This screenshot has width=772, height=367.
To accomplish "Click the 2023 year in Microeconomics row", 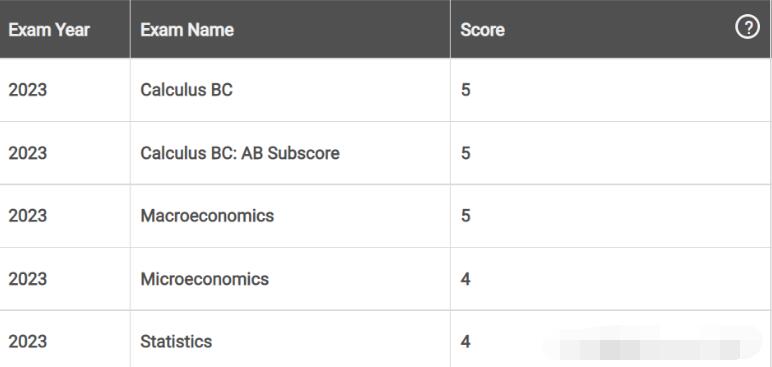I will [28, 279].
